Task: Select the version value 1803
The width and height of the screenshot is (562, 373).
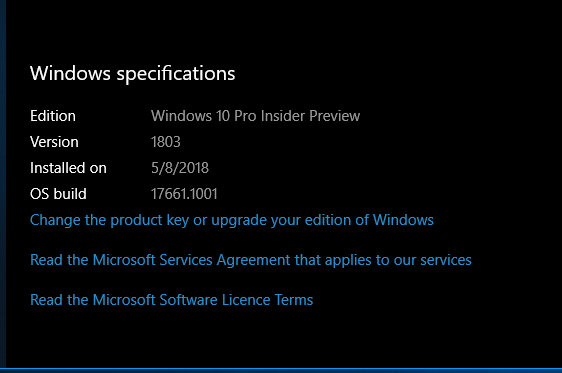Action: click(166, 142)
